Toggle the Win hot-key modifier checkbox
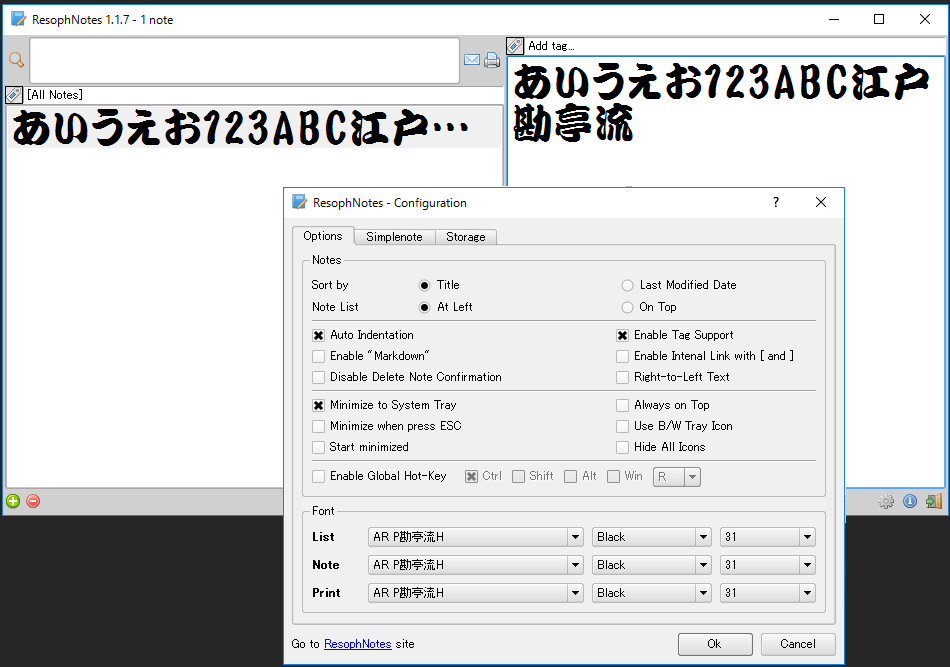The image size is (950, 667). click(614, 477)
